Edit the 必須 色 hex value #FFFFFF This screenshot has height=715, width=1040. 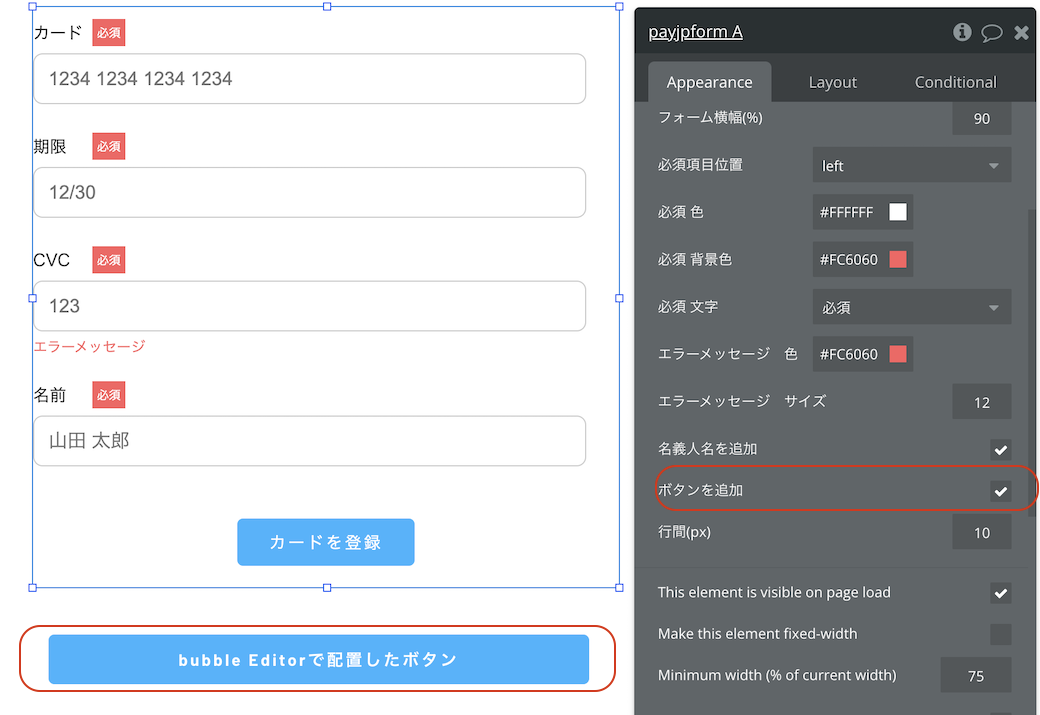point(847,212)
